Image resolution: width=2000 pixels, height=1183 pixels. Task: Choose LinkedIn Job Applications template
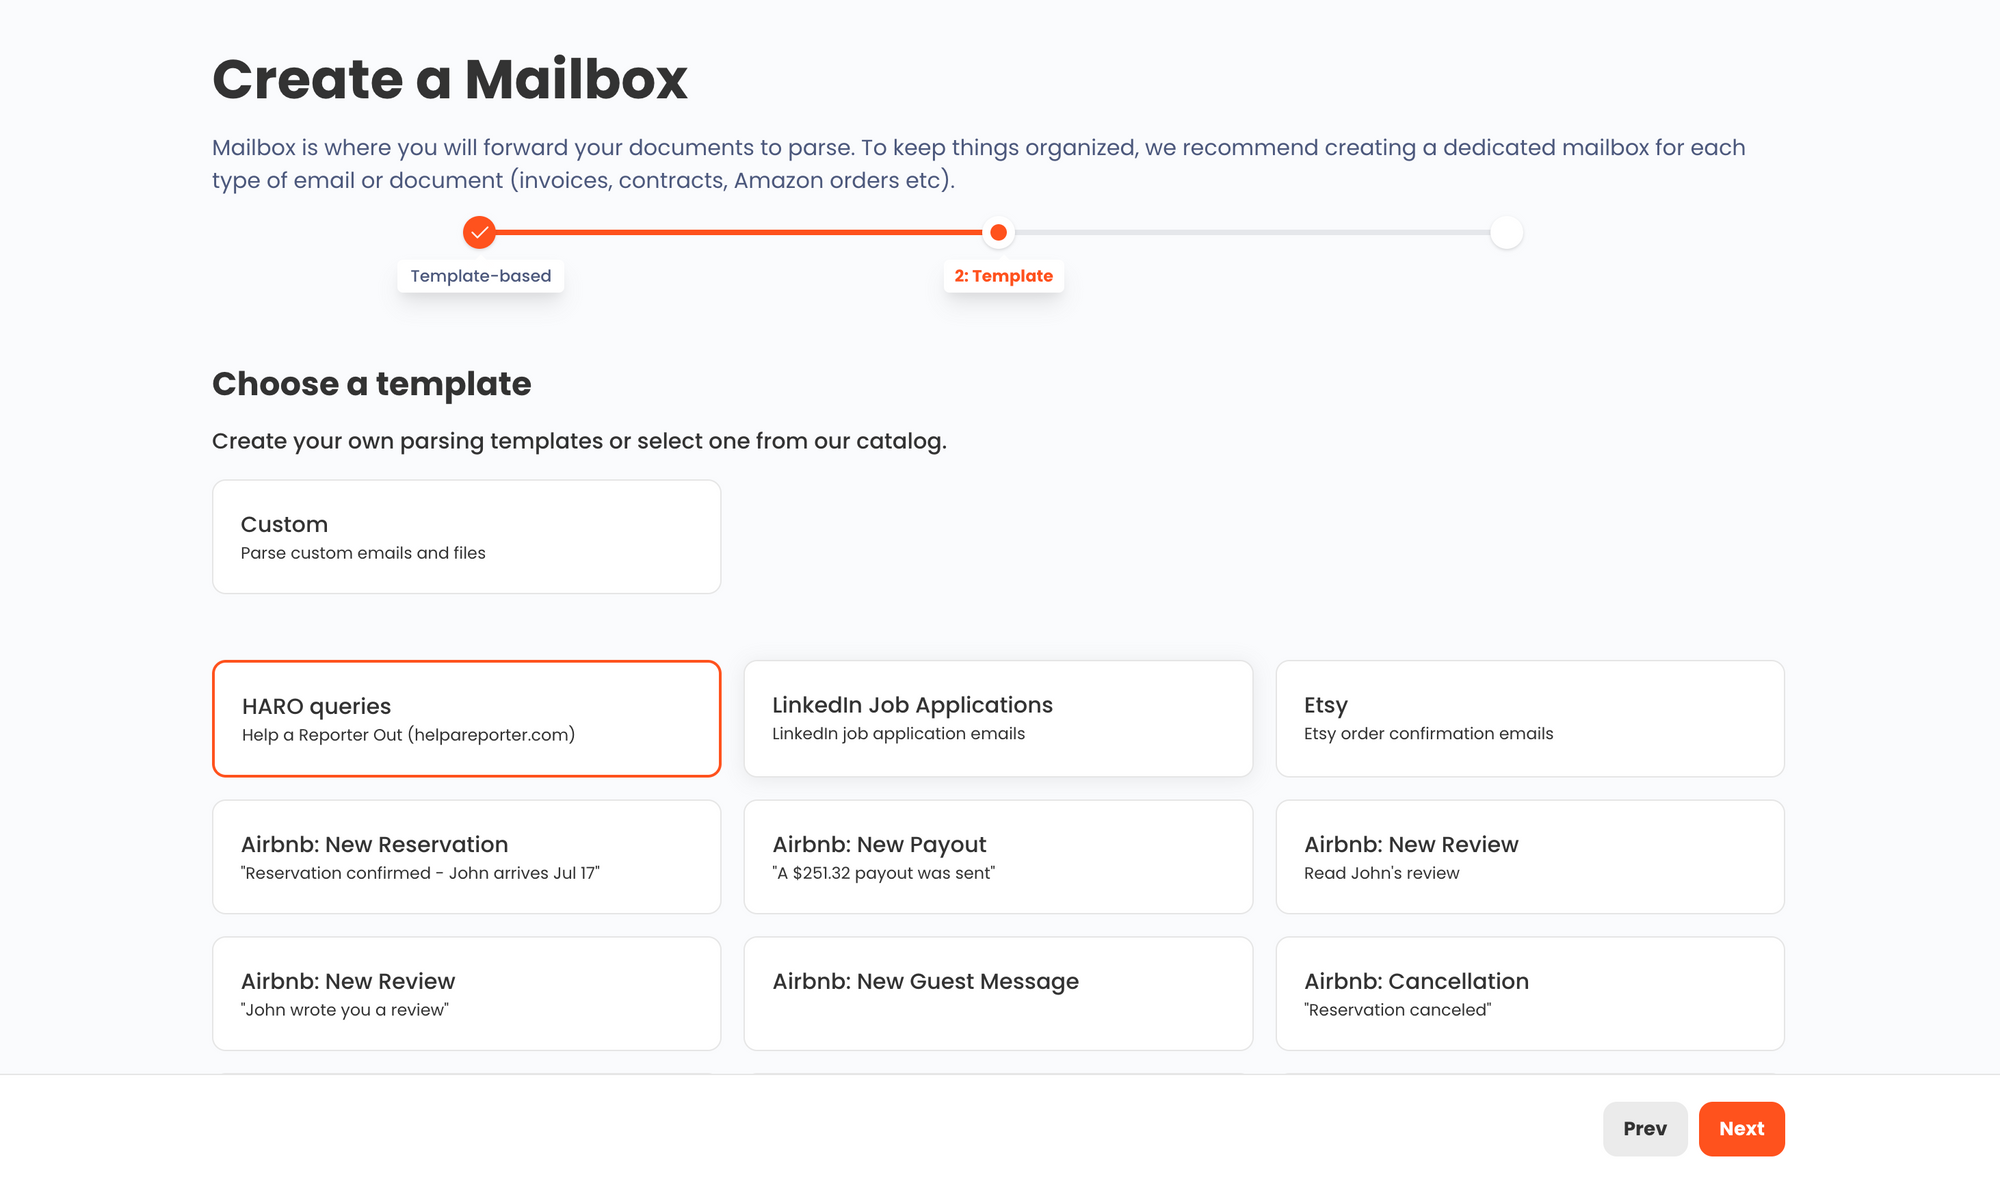point(998,718)
